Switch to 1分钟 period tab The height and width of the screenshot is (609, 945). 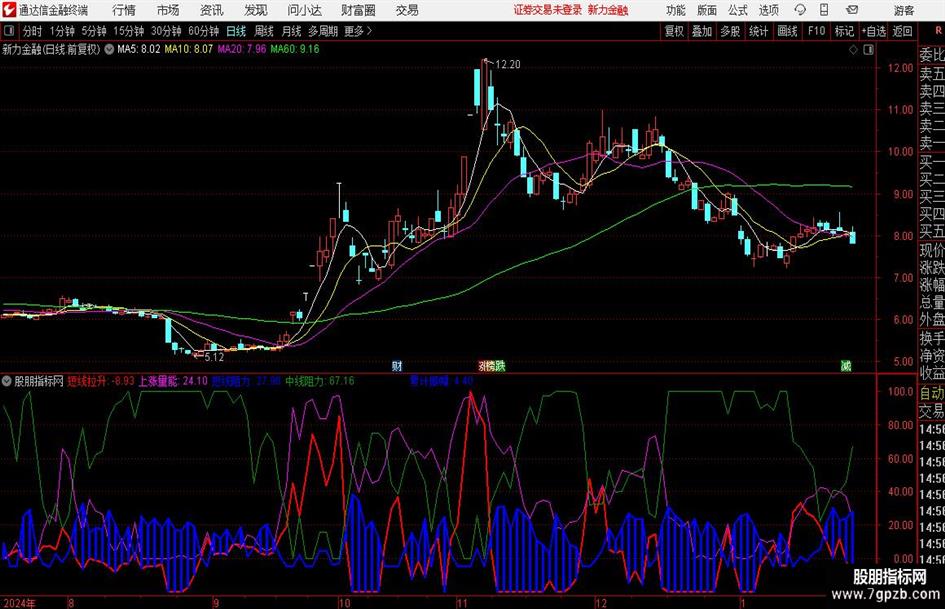61,31
